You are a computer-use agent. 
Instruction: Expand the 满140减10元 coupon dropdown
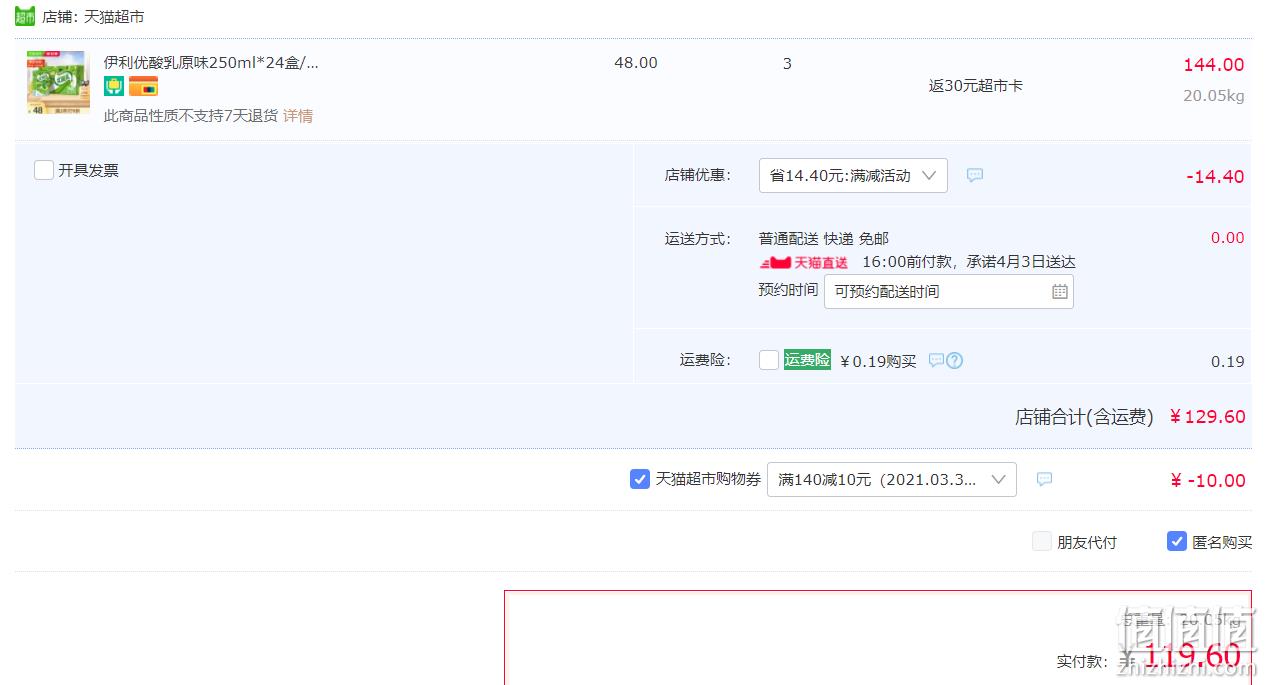892,479
